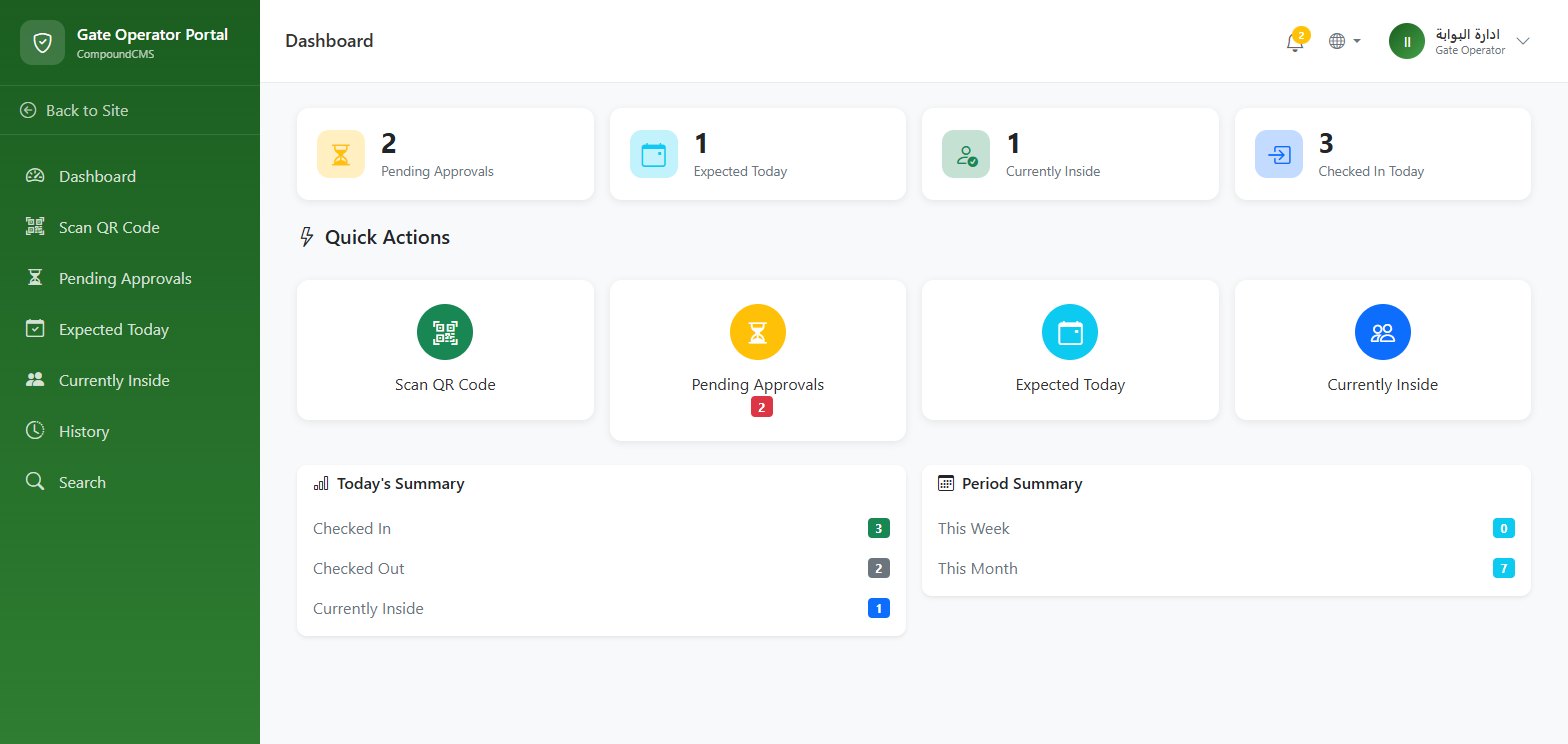1568x744 pixels.
Task: Click the red Pending Approvals count badge
Action: point(762,407)
